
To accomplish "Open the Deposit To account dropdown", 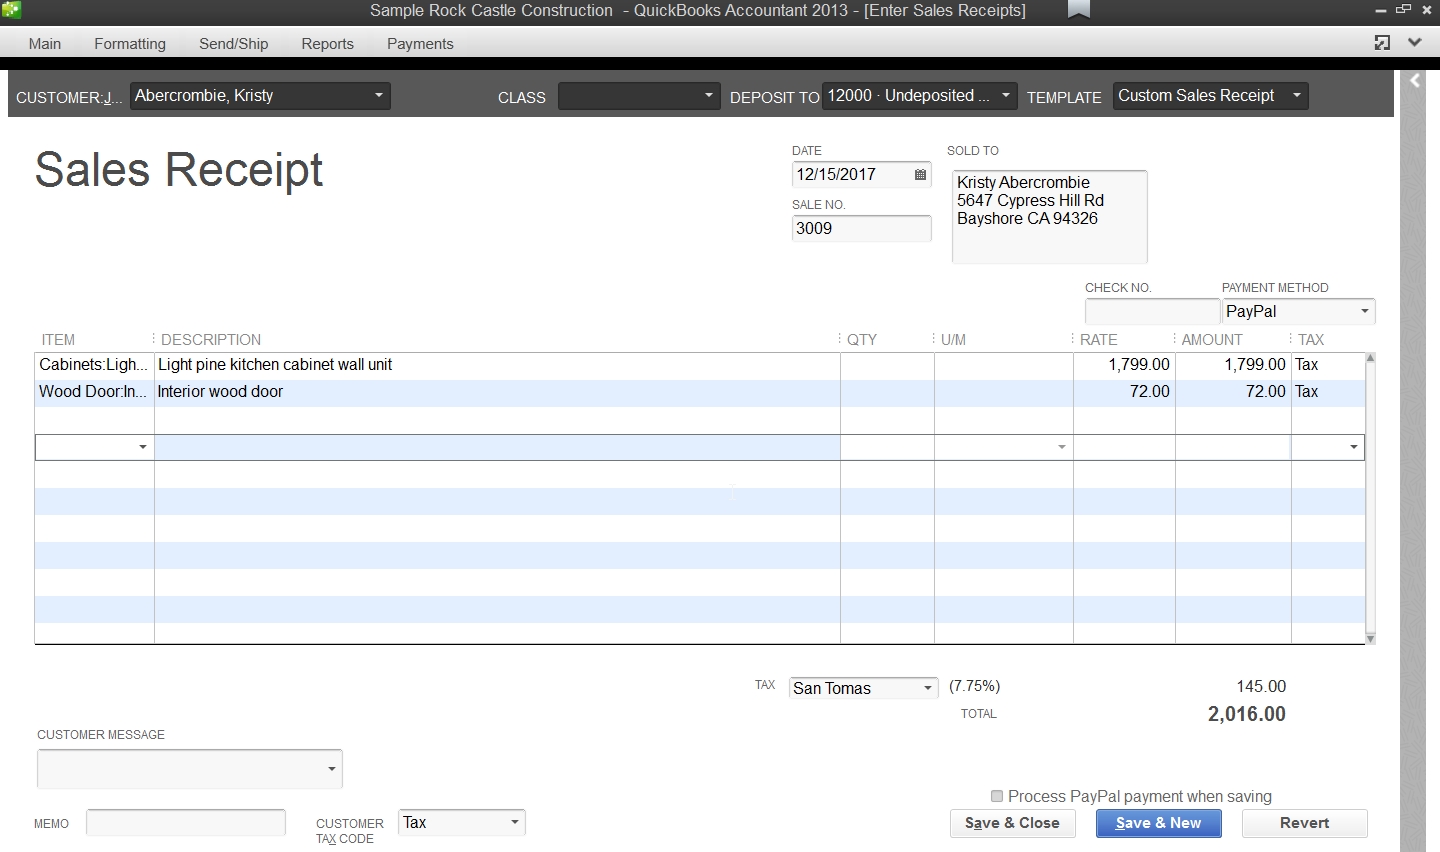I will pos(1005,96).
